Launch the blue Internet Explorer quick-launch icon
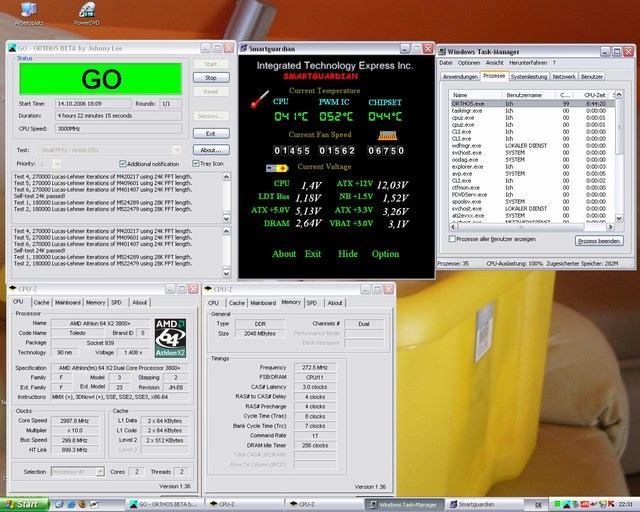 pyautogui.click(x=71, y=504)
